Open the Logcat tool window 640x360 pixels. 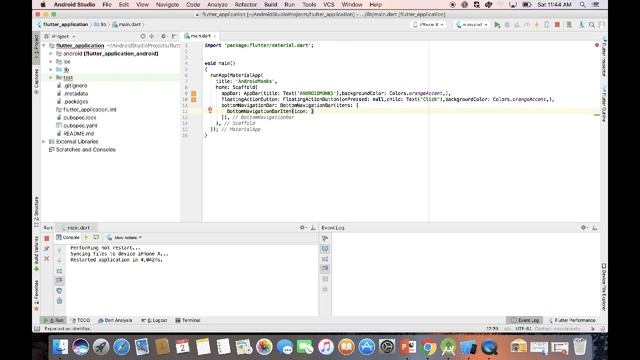click(x=154, y=320)
